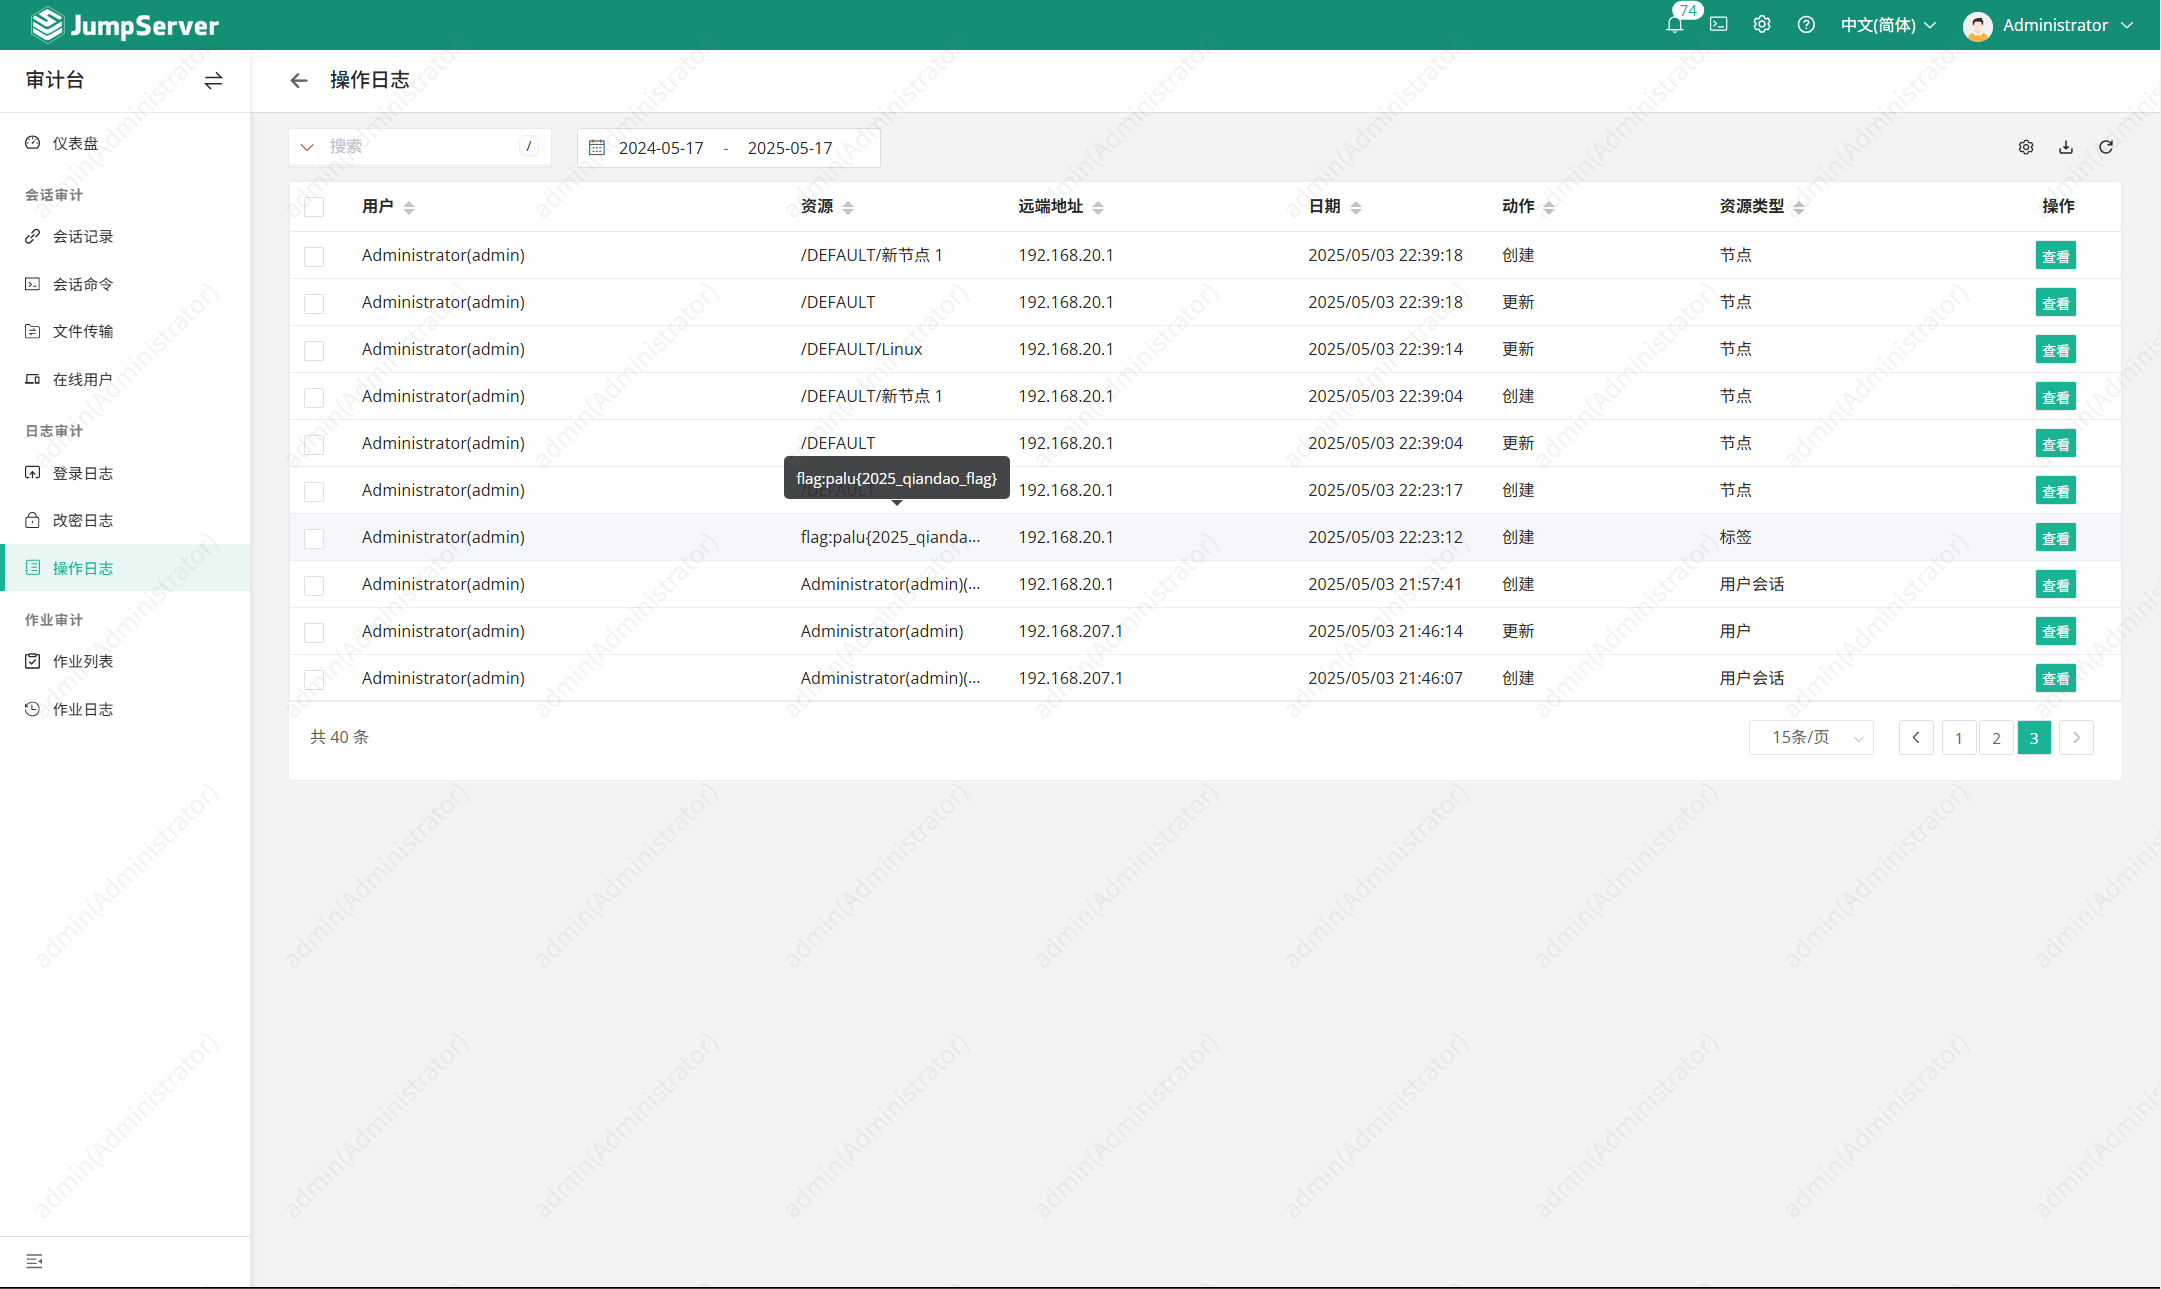Click the 192.168.207.1 address at 21:46:14
The width and height of the screenshot is (2161, 1289).
[x=1070, y=632]
